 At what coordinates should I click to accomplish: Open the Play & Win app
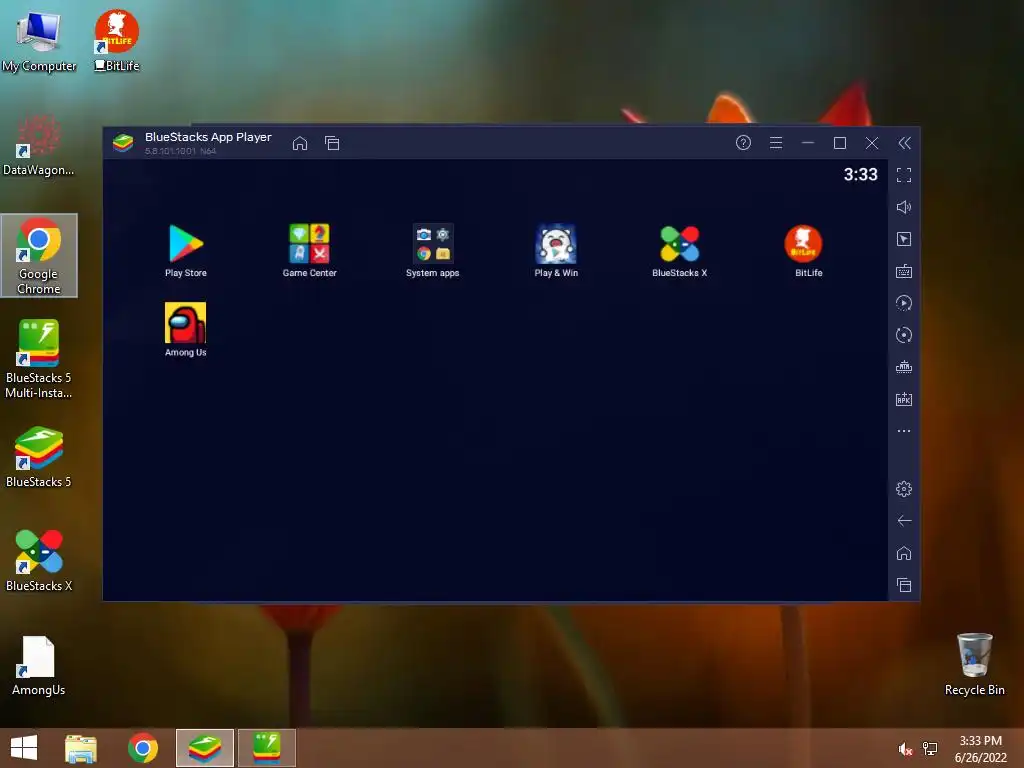click(x=556, y=251)
